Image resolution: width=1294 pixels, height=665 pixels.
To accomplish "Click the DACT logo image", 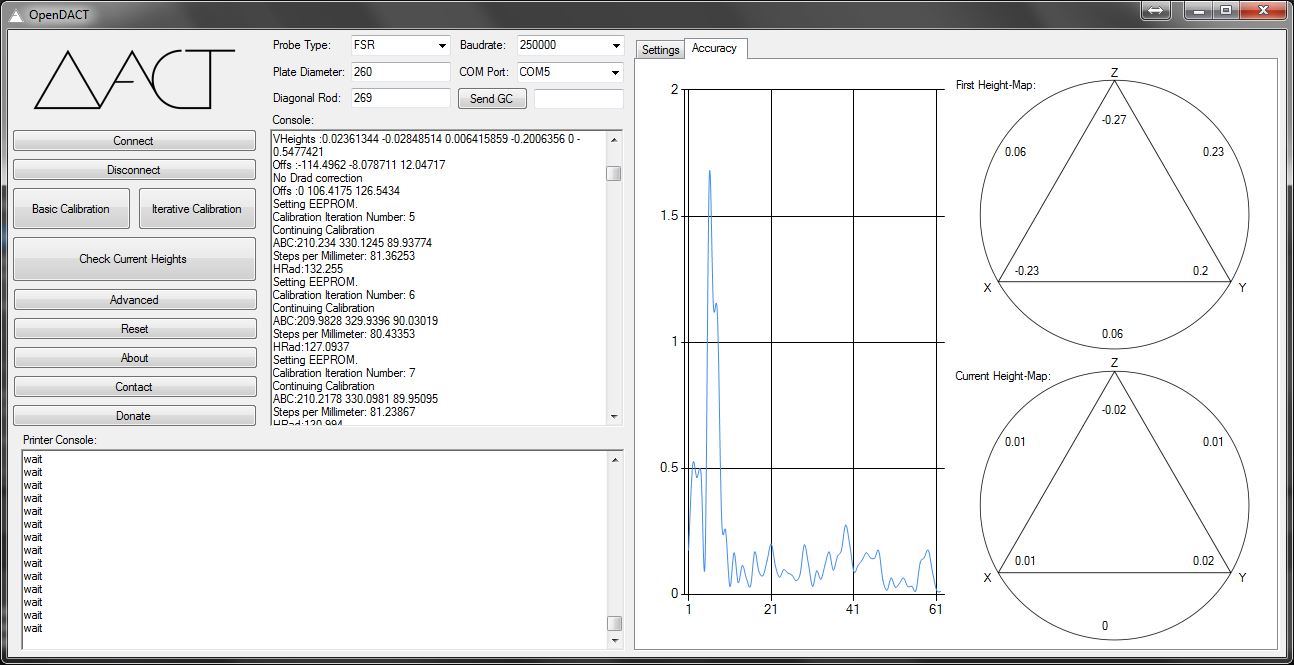I will (134, 79).
